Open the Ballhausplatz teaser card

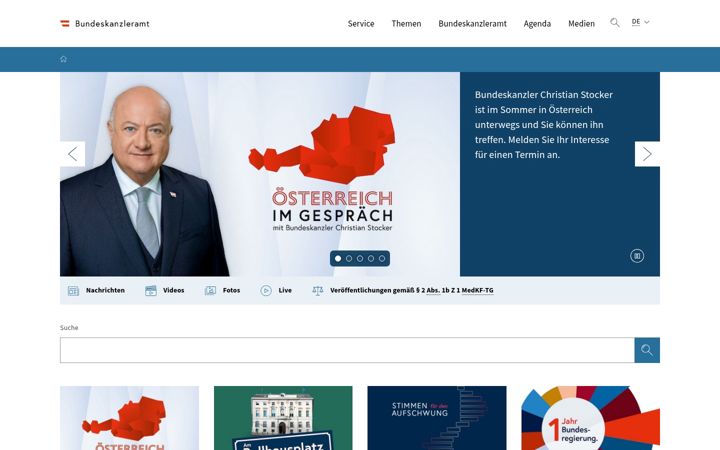[283, 418]
